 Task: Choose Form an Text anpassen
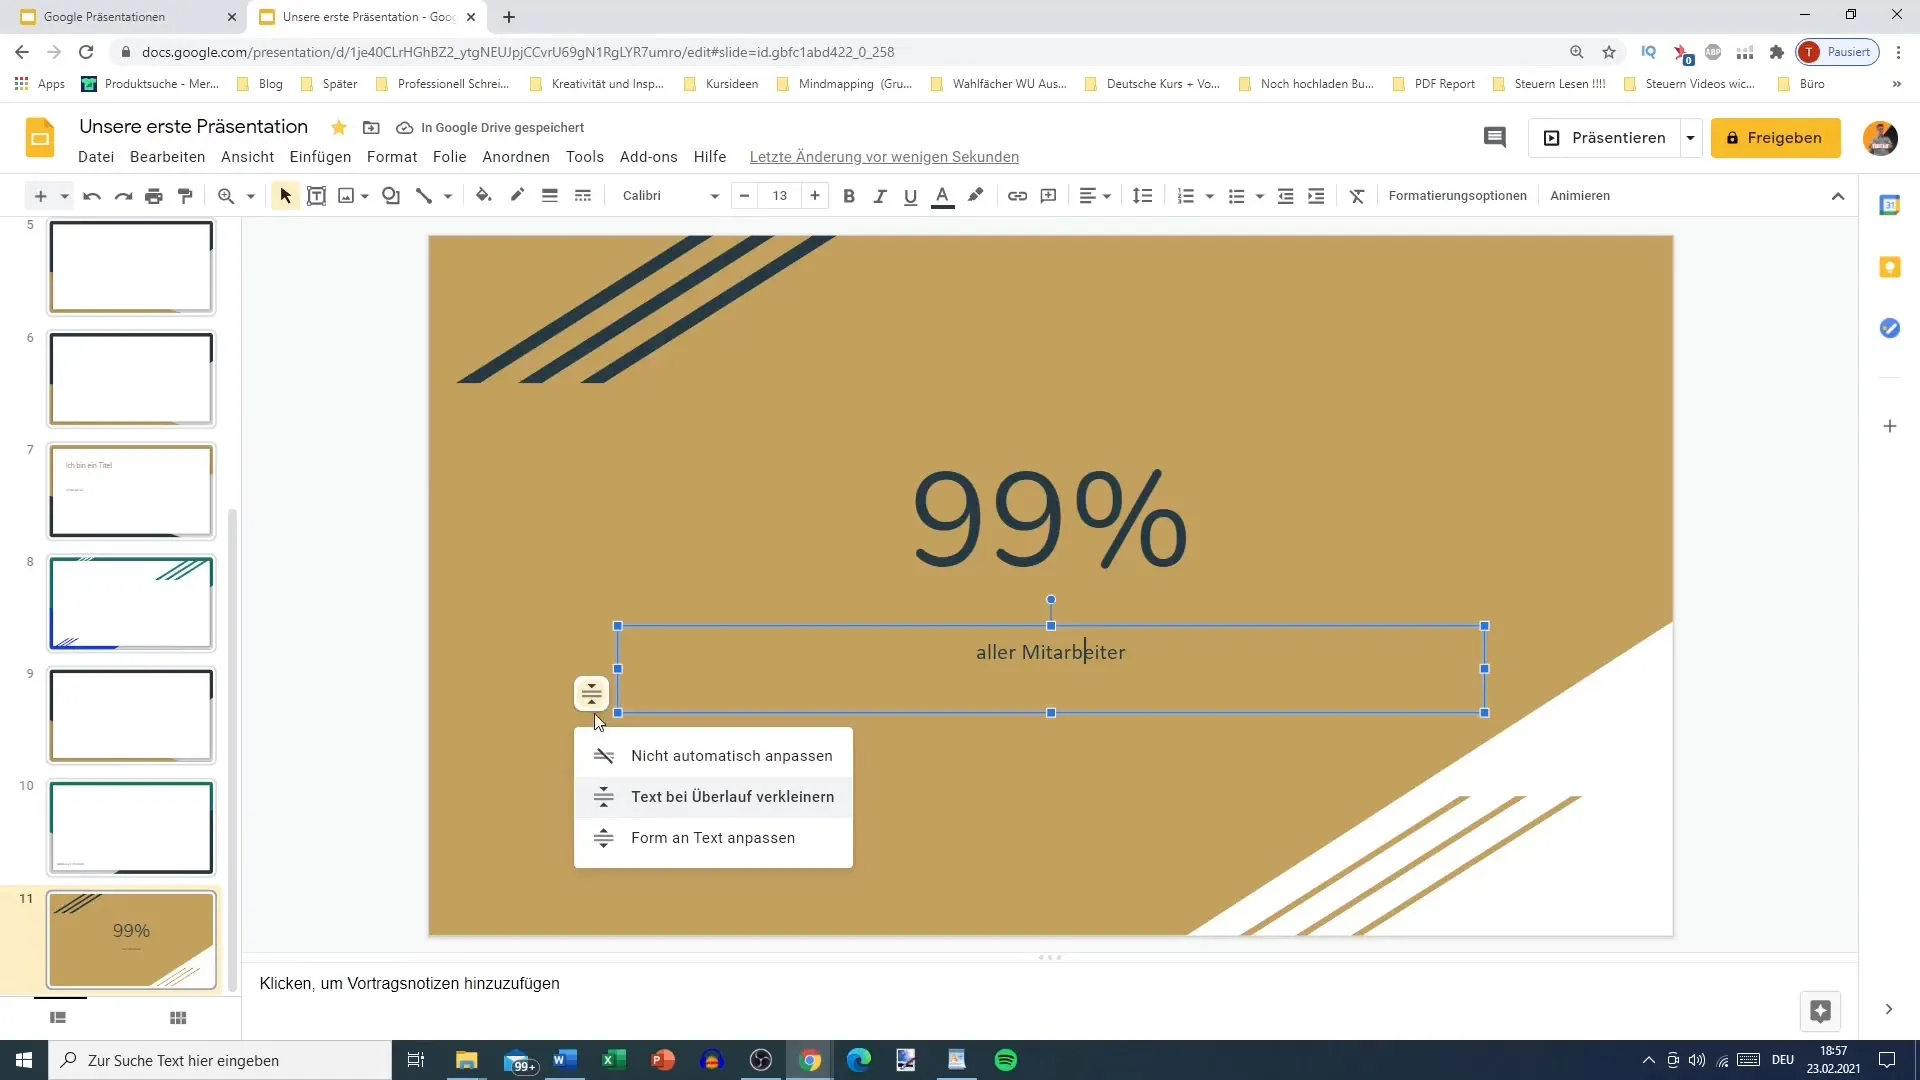pyautogui.click(x=713, y=838)
